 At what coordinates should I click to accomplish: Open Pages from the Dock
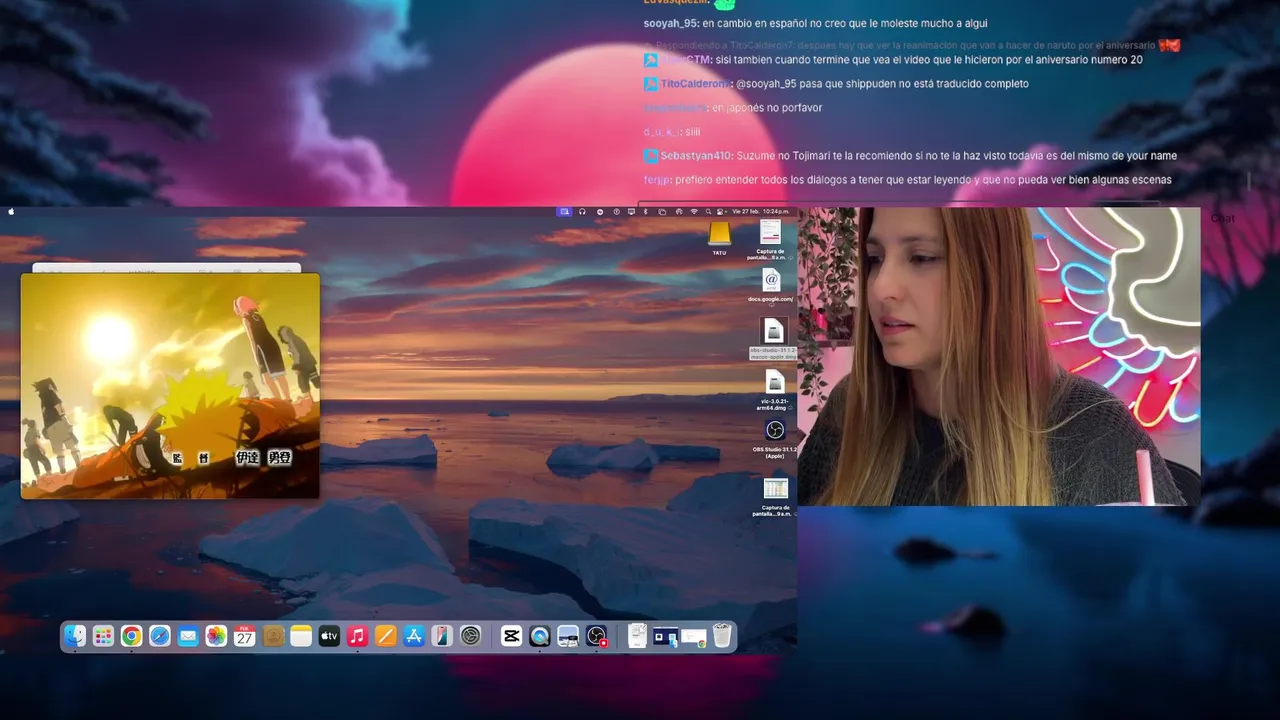coord(386,636)
